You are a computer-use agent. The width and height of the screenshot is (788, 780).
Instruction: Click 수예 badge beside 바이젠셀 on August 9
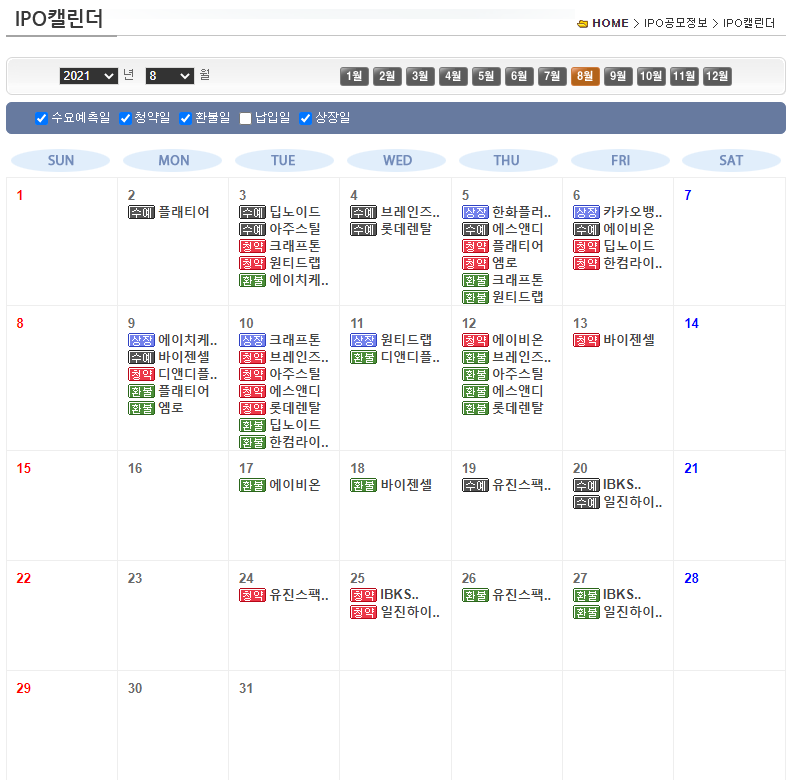click(141, 357)
